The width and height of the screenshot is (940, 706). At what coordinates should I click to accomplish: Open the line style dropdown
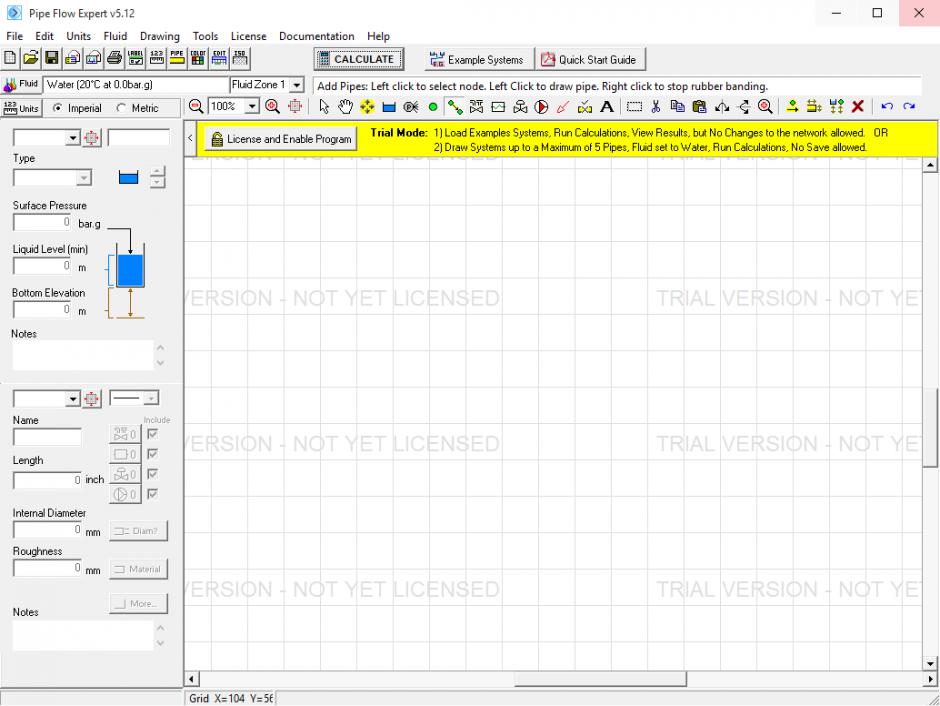click(152, 398)
